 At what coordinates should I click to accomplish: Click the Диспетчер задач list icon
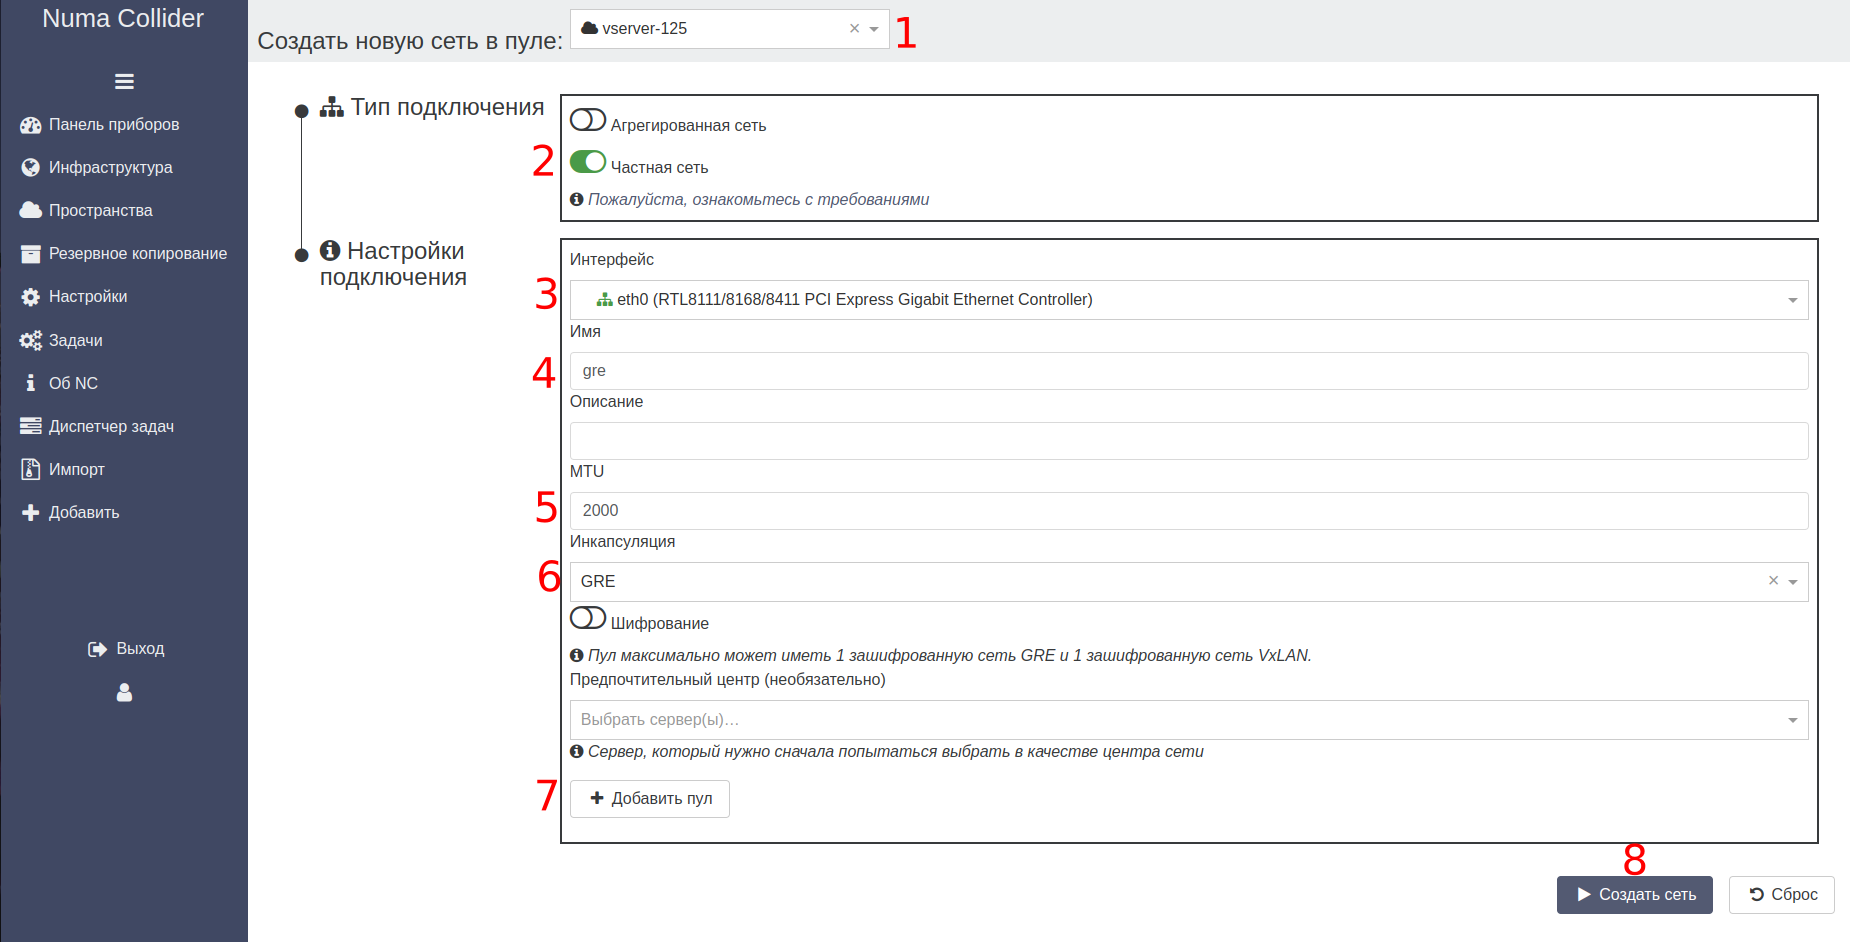[x=31, y=426]
